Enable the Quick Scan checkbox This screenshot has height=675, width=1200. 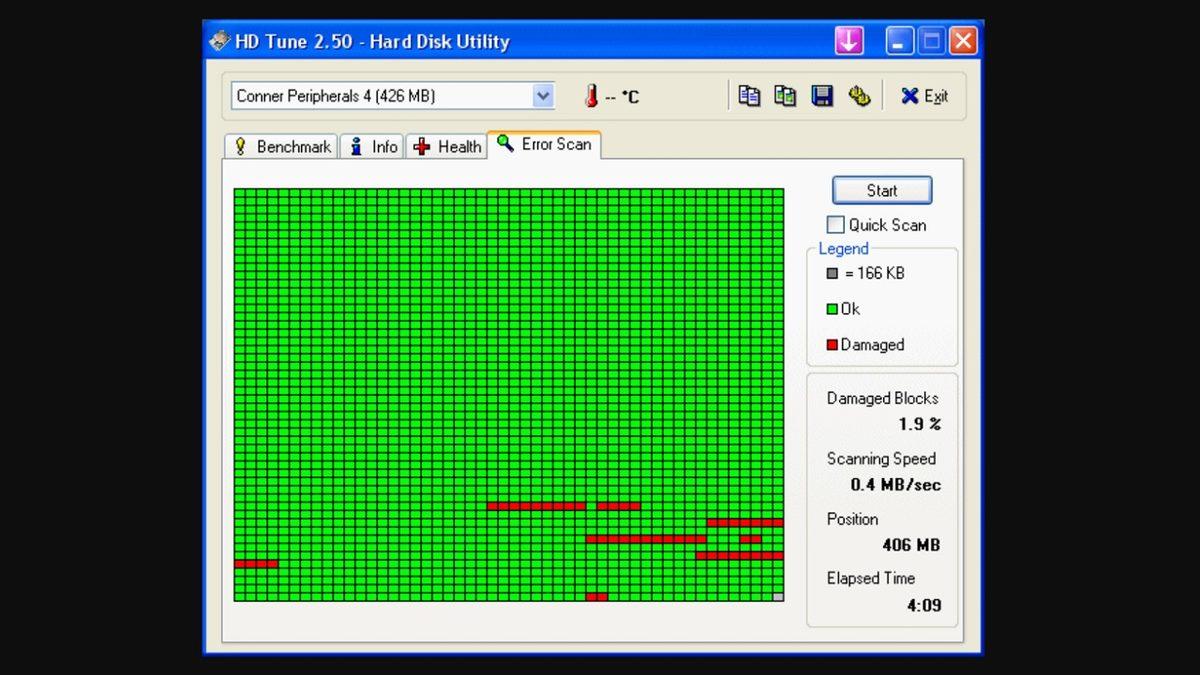(x=836, y=225)
